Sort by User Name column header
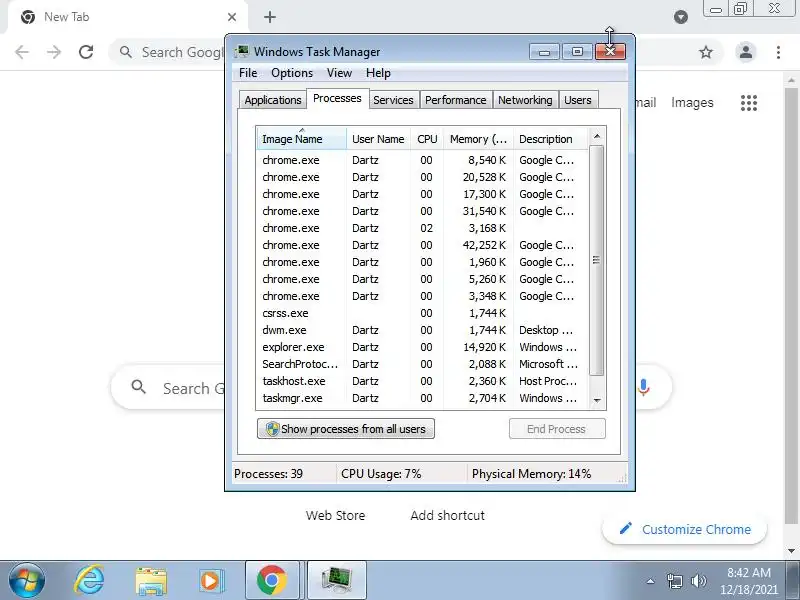The width and height of the screenshot is (800, 600). (378, 139)
